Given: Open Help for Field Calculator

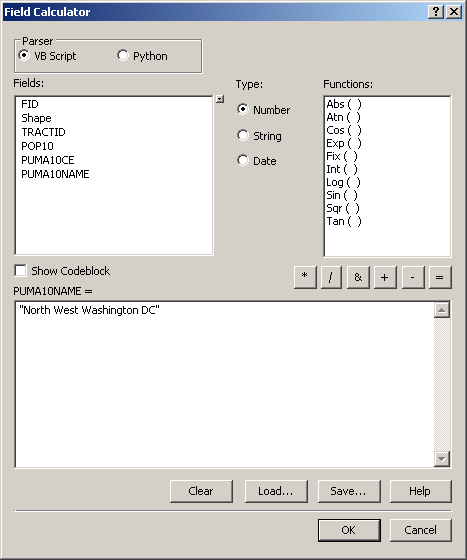Looking at the screenshot, I should coord(420,491).
